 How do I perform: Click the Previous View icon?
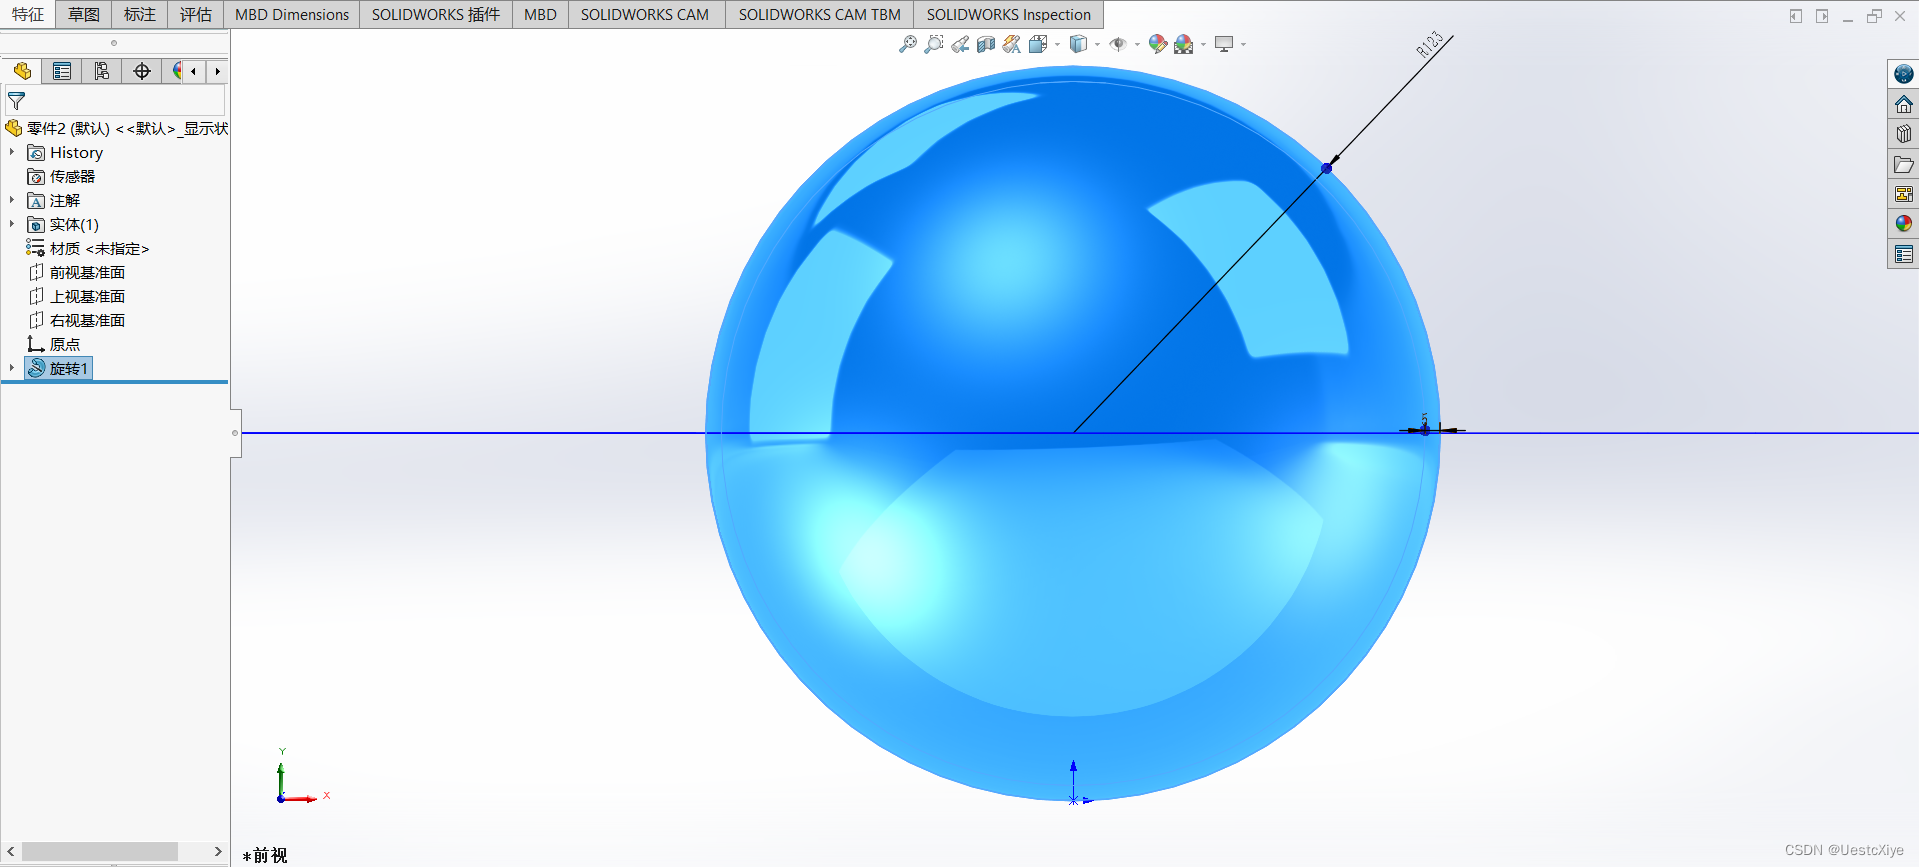960,44
